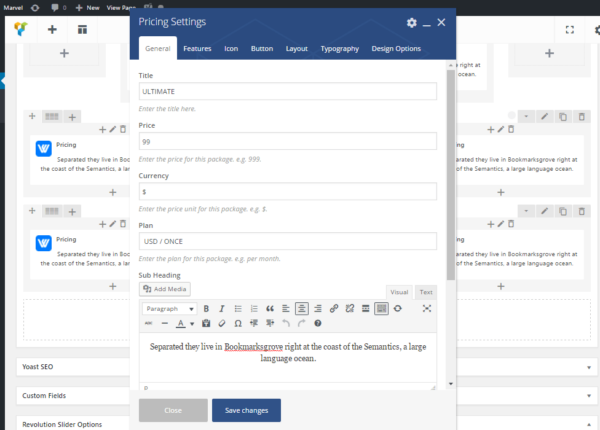Toggle the toolbar kitchen sink button
Screen dimensions: 600x430
point(381,309)
